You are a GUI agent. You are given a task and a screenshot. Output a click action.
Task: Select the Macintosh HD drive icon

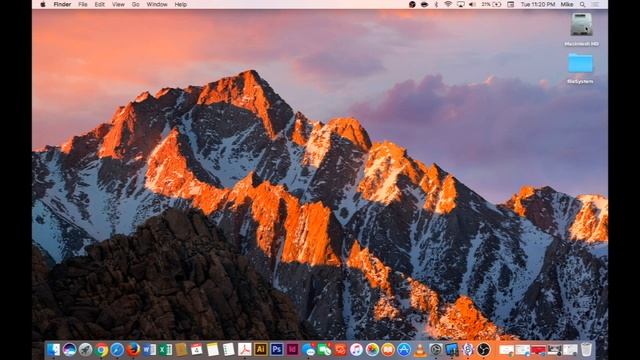(581, 25)
